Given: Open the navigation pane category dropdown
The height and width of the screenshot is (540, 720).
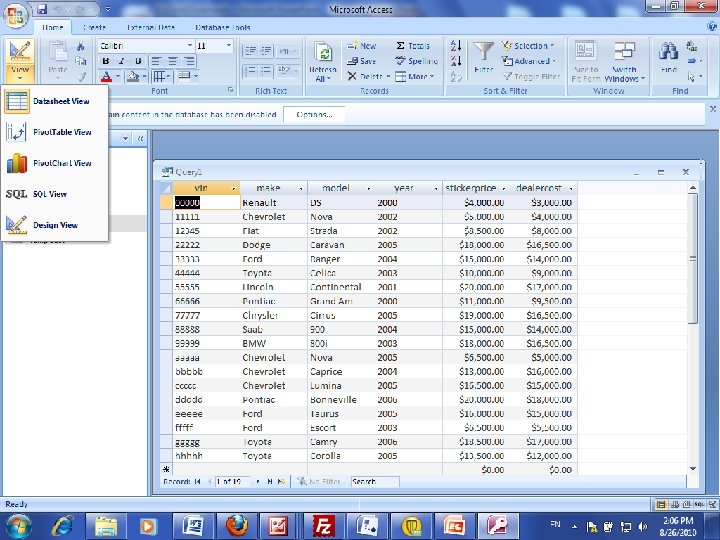Looking at the screenshot, I should point(125,138).
